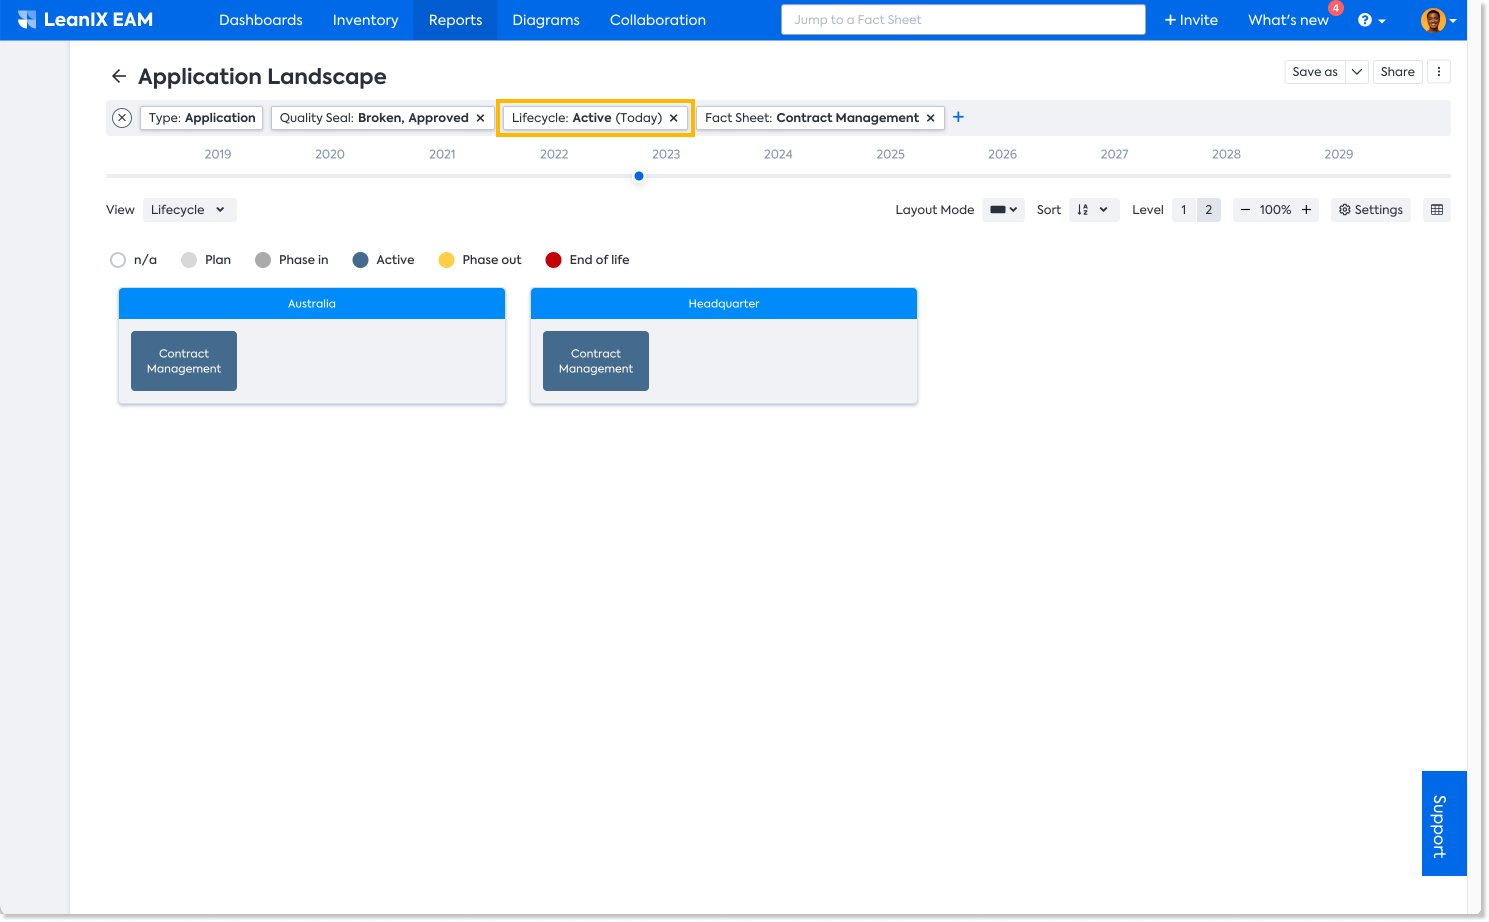Toggle the Phase out legend item

click(480, 260)
